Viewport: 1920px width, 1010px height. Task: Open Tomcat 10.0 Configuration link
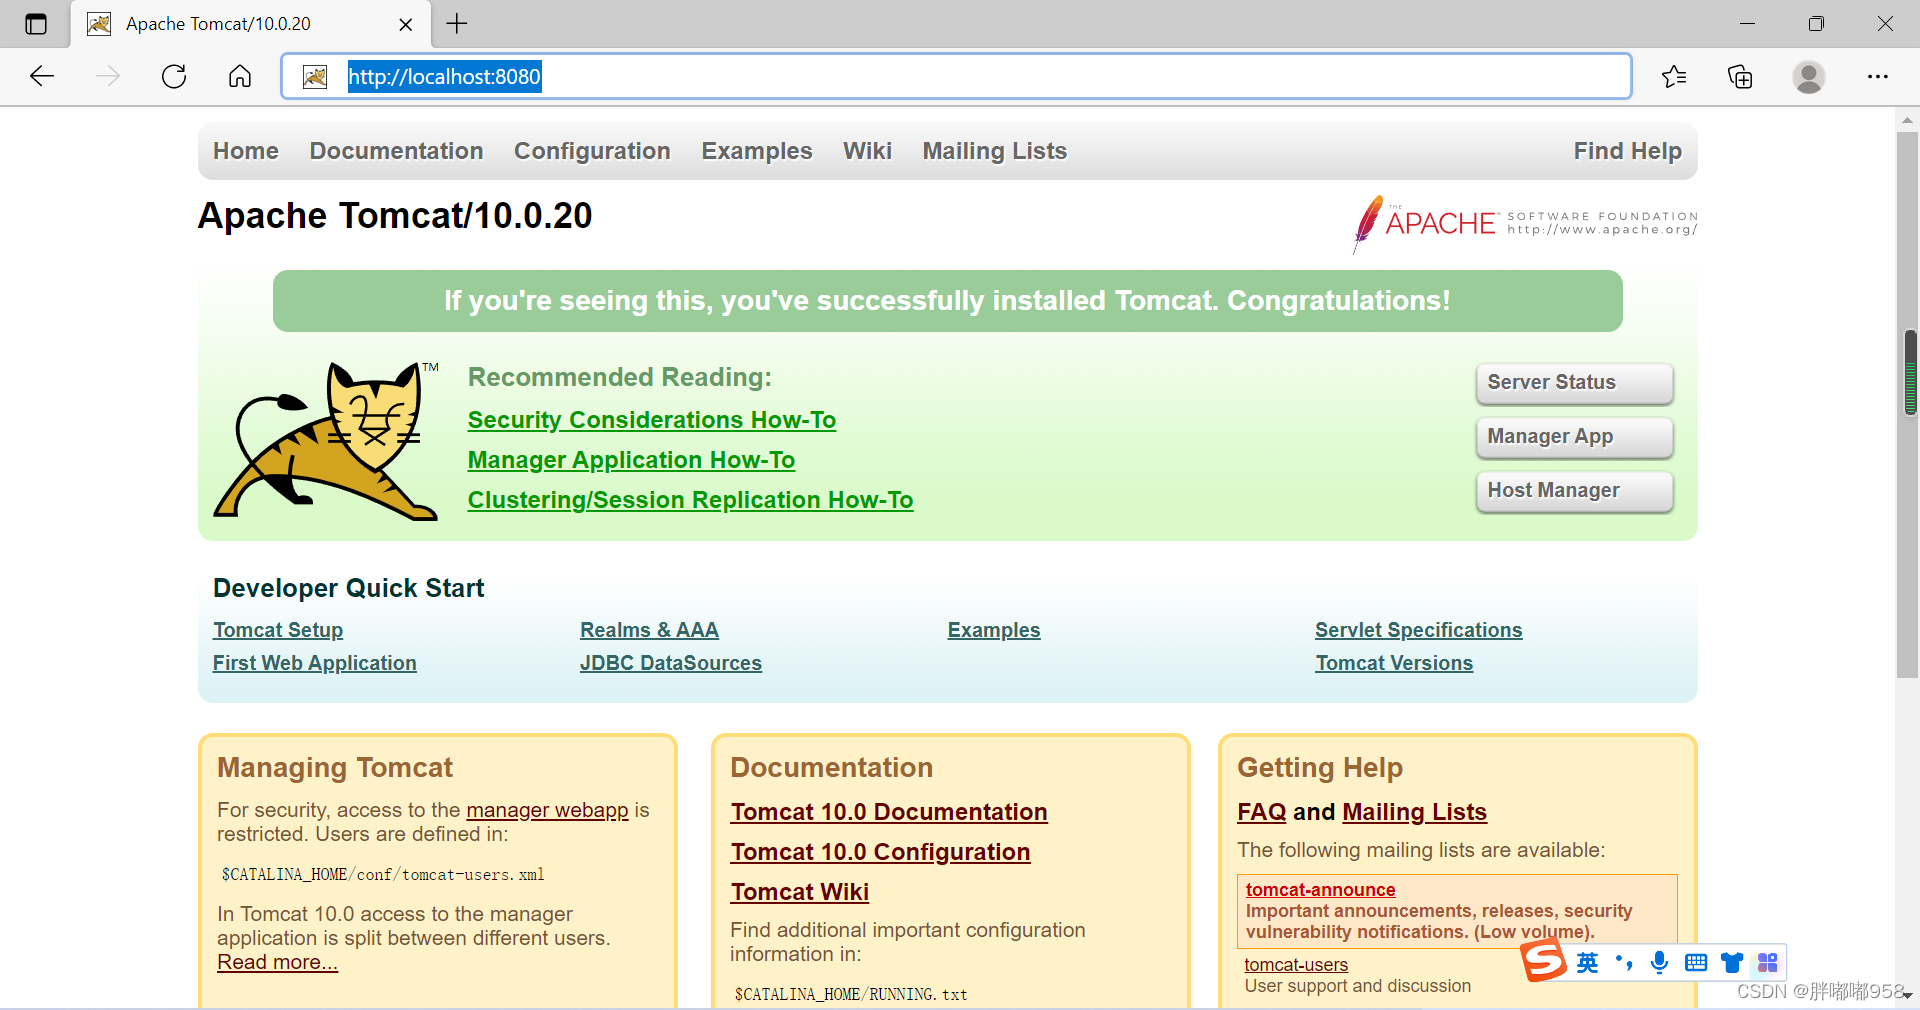pyautogui.click(x=880, y=852)
